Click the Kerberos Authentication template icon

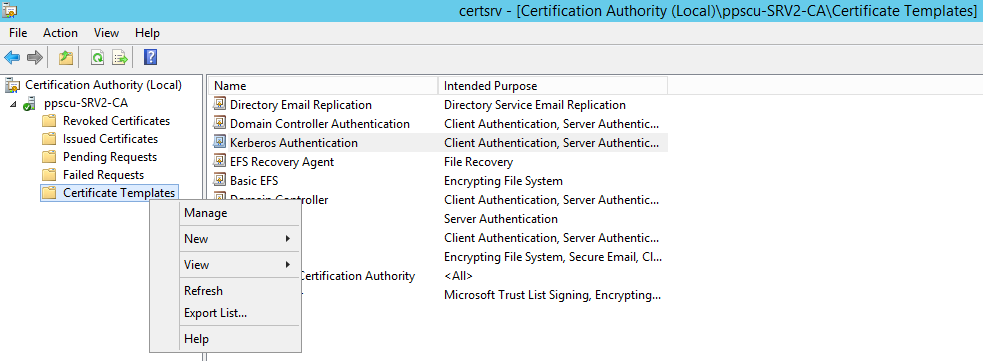point(219,142)
